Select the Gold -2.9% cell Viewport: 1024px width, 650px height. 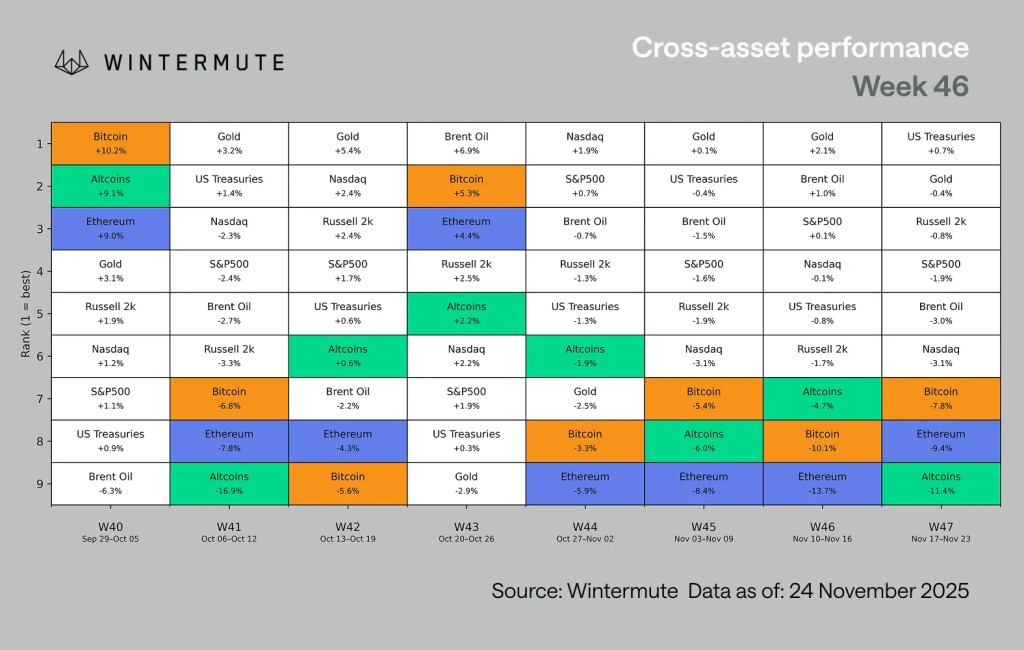[466, 483]
